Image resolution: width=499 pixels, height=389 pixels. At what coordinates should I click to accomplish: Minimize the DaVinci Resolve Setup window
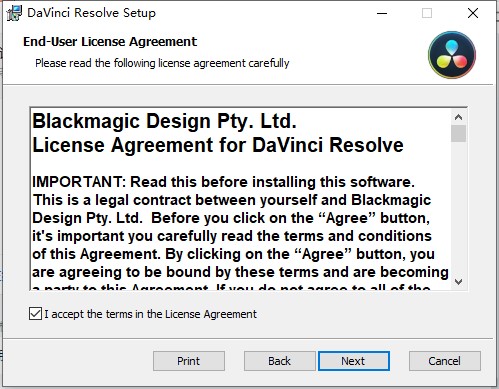(x=382, y=13)
